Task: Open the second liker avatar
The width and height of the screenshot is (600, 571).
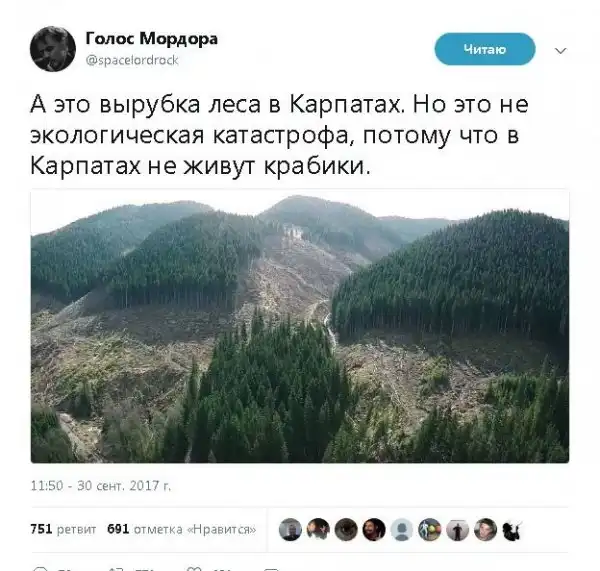Action: 318,530
